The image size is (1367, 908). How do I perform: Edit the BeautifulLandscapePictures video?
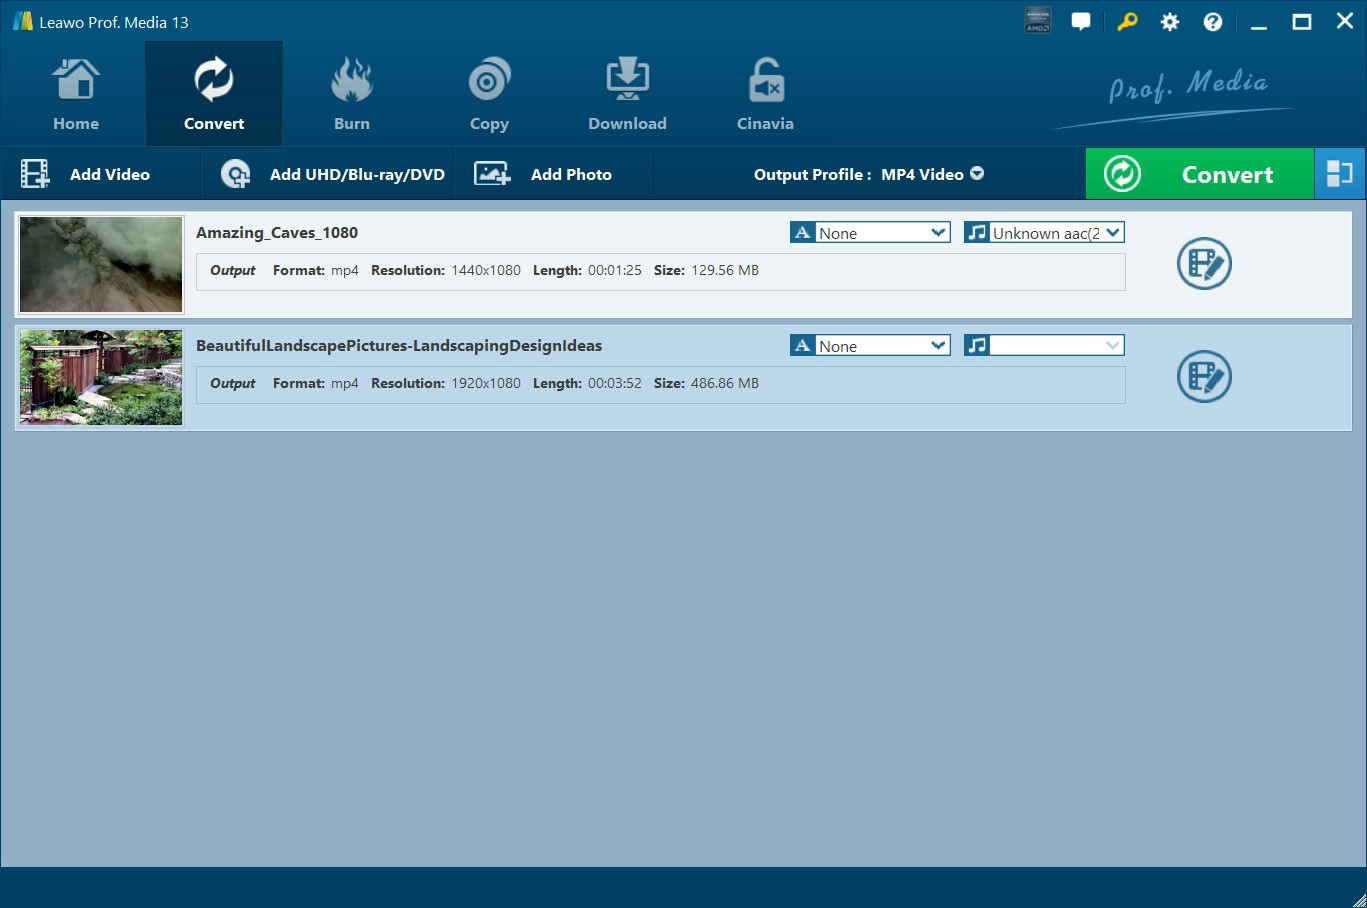(x=1204, y=377)
